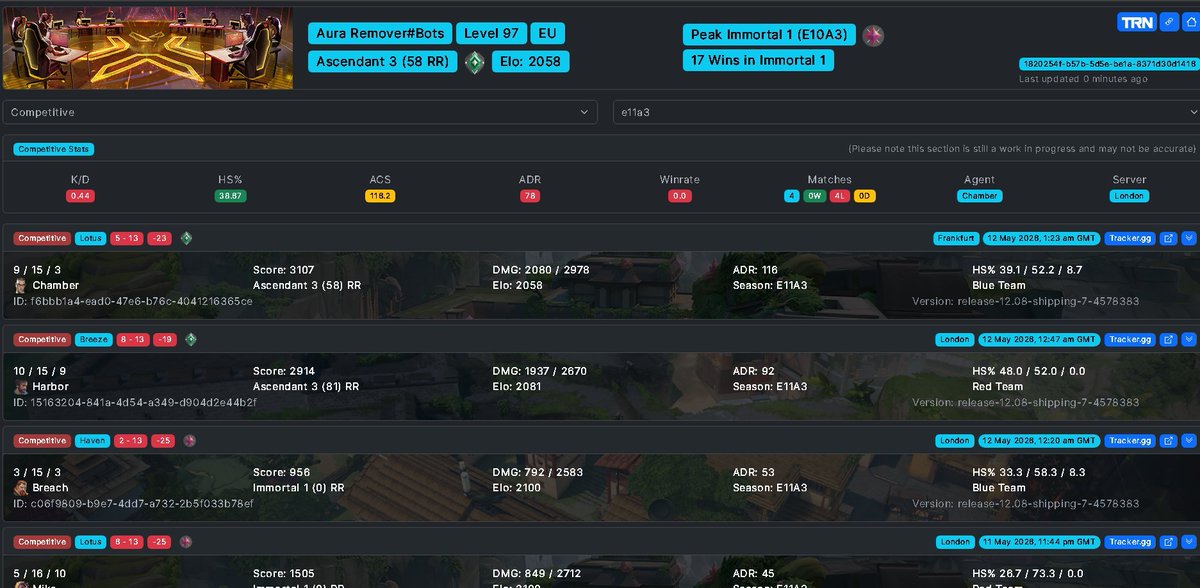Expand details of 1:23 am Lotus match
Image resolution: width=1200 pixels, height=588 pixels.
pyautogui.click(x=1188, y=238)
